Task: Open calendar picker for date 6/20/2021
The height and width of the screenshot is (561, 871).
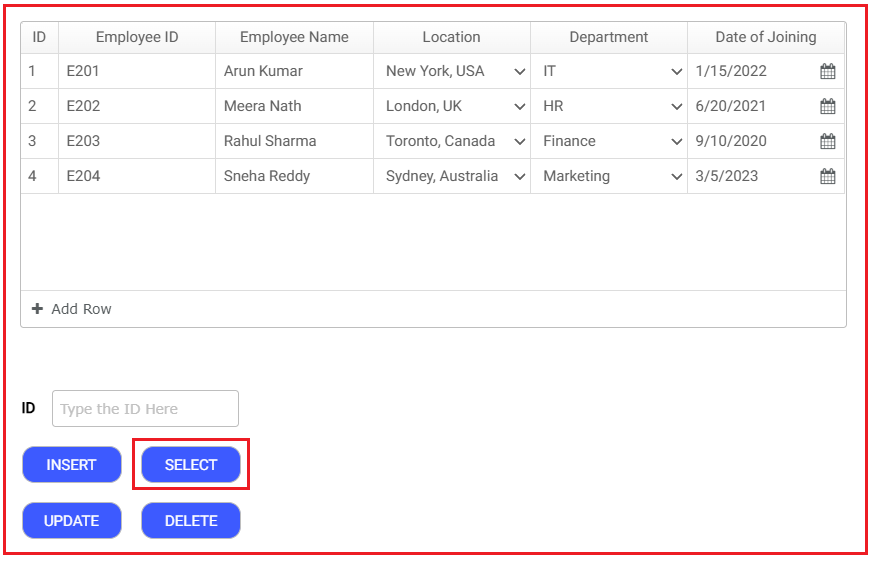Action: (828, 106)
